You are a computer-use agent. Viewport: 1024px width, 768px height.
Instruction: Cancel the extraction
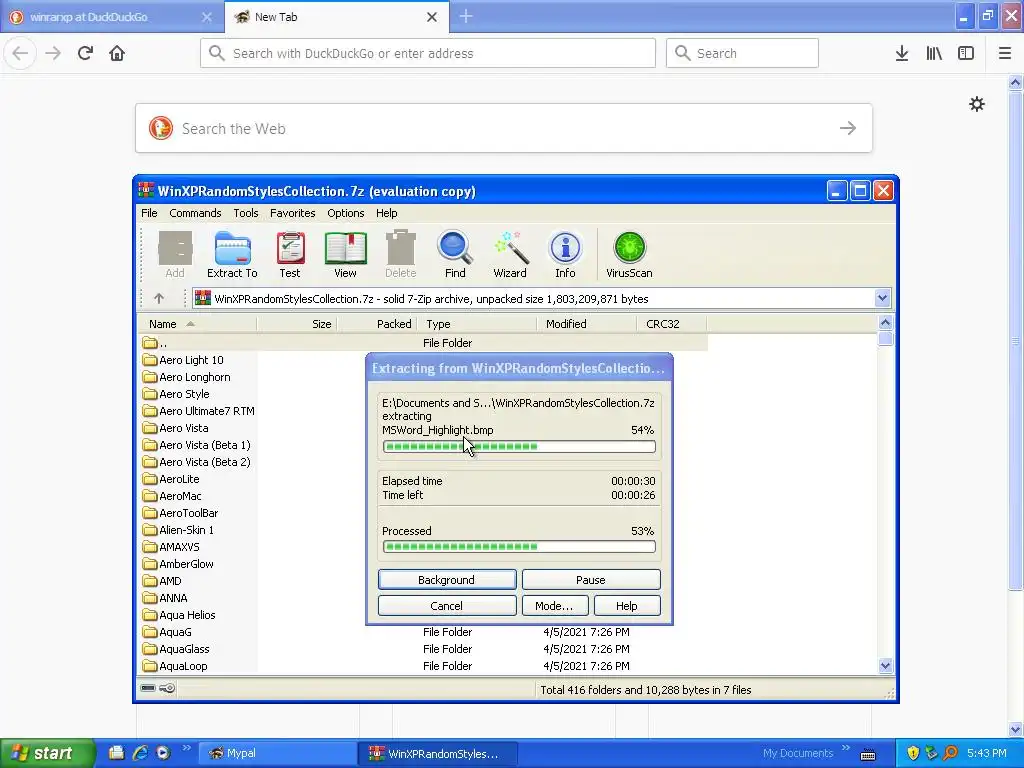pos(447,605)
